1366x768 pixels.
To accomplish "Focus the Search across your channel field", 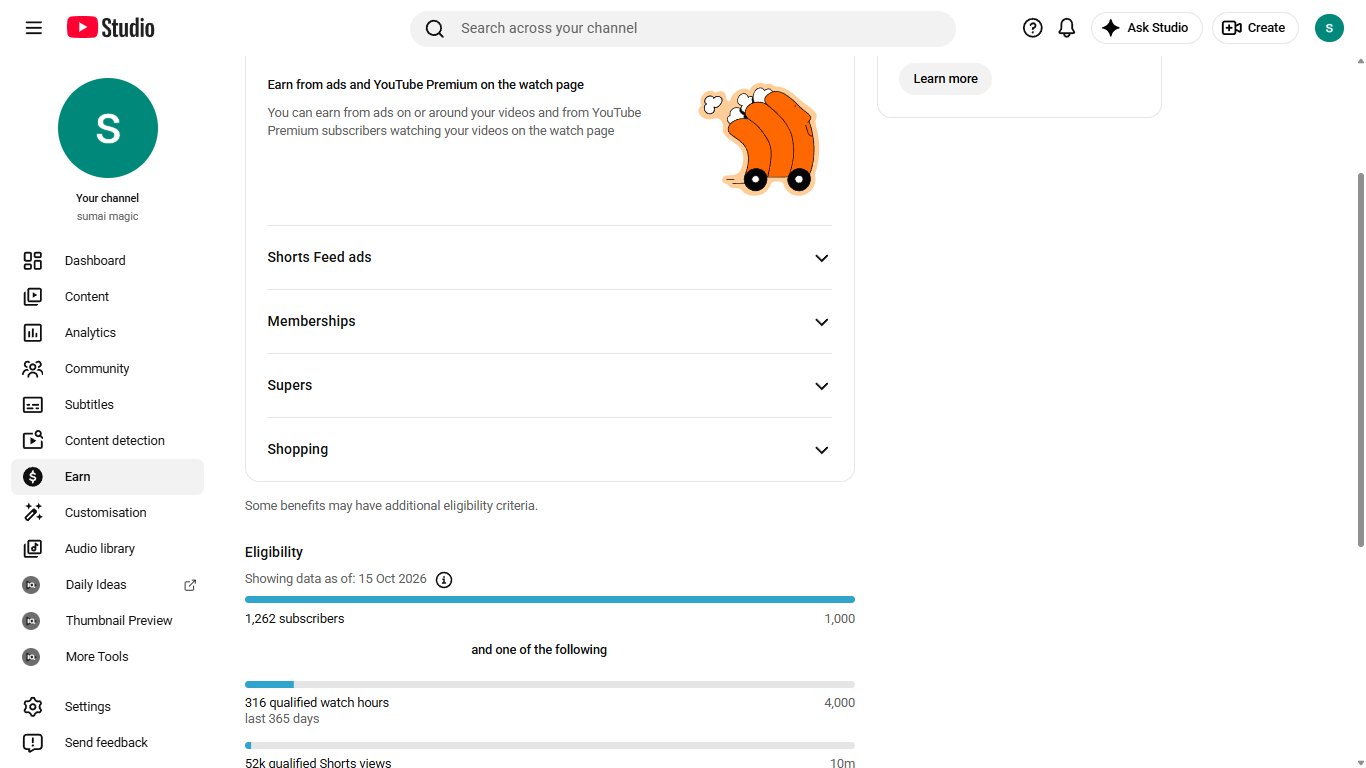I will (683, 29).
